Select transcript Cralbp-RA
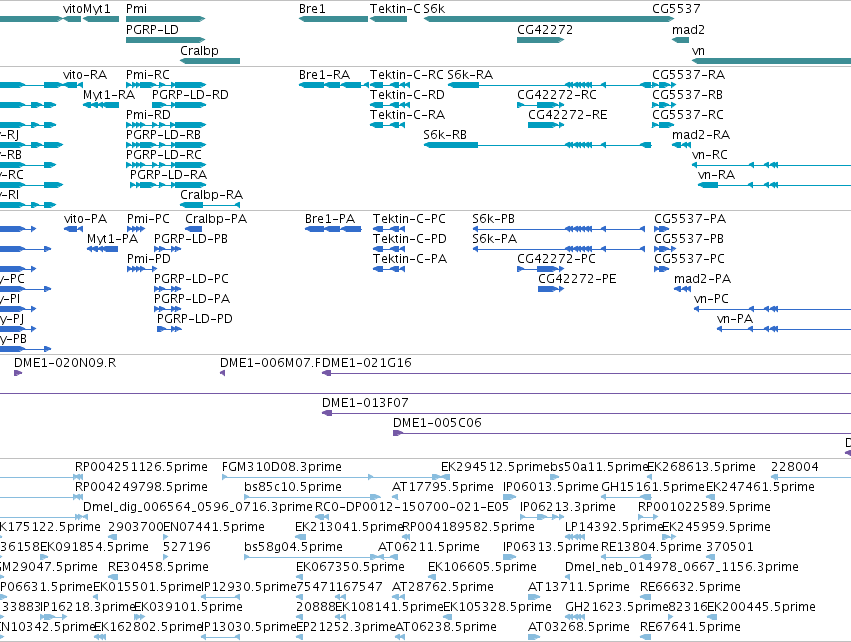The image size is (851, 642). pyautogui.click(x=211, y=195)
